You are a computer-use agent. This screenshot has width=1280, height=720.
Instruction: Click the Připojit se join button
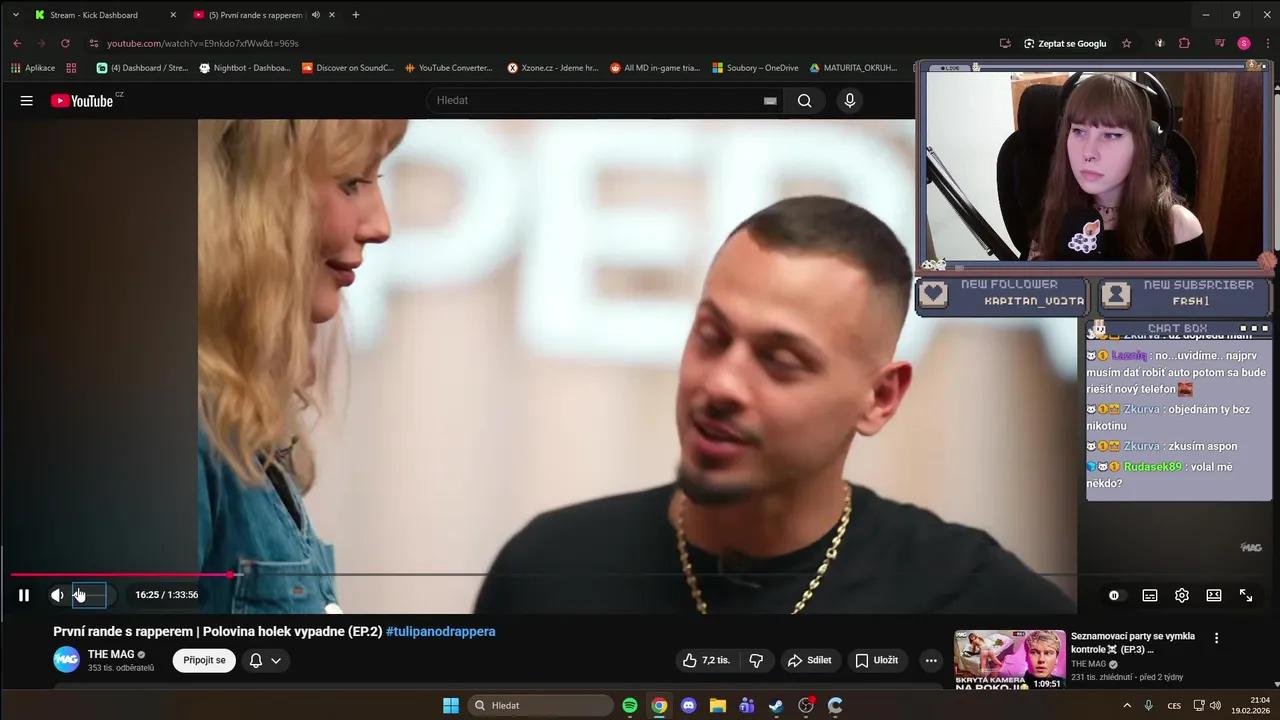pos(204,660)
